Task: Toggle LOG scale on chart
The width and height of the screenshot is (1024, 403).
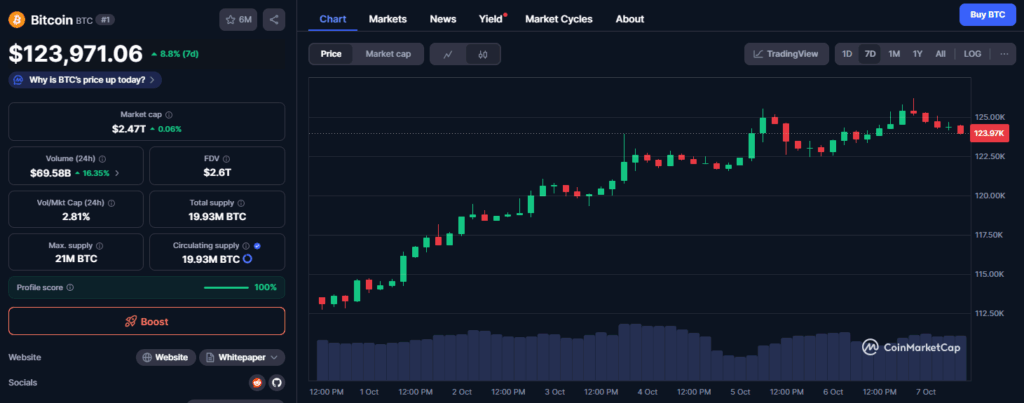Action: coord(972,54)
